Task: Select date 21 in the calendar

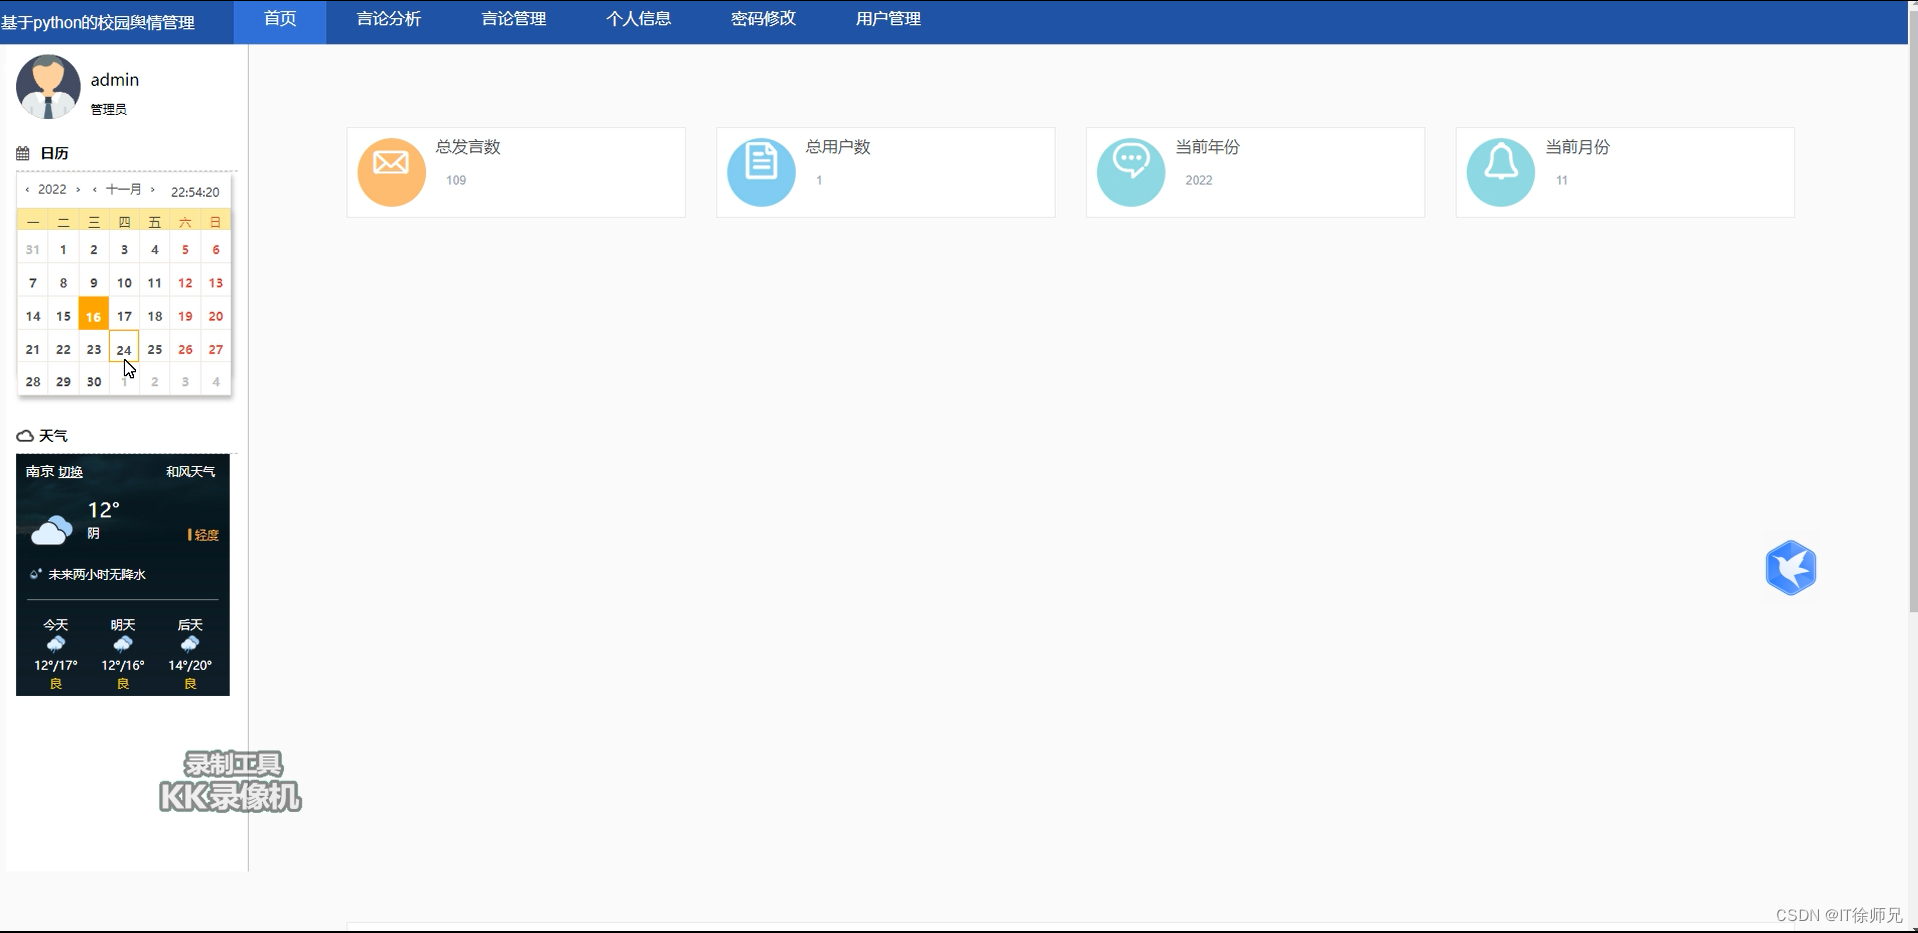Action: (33, 349)
